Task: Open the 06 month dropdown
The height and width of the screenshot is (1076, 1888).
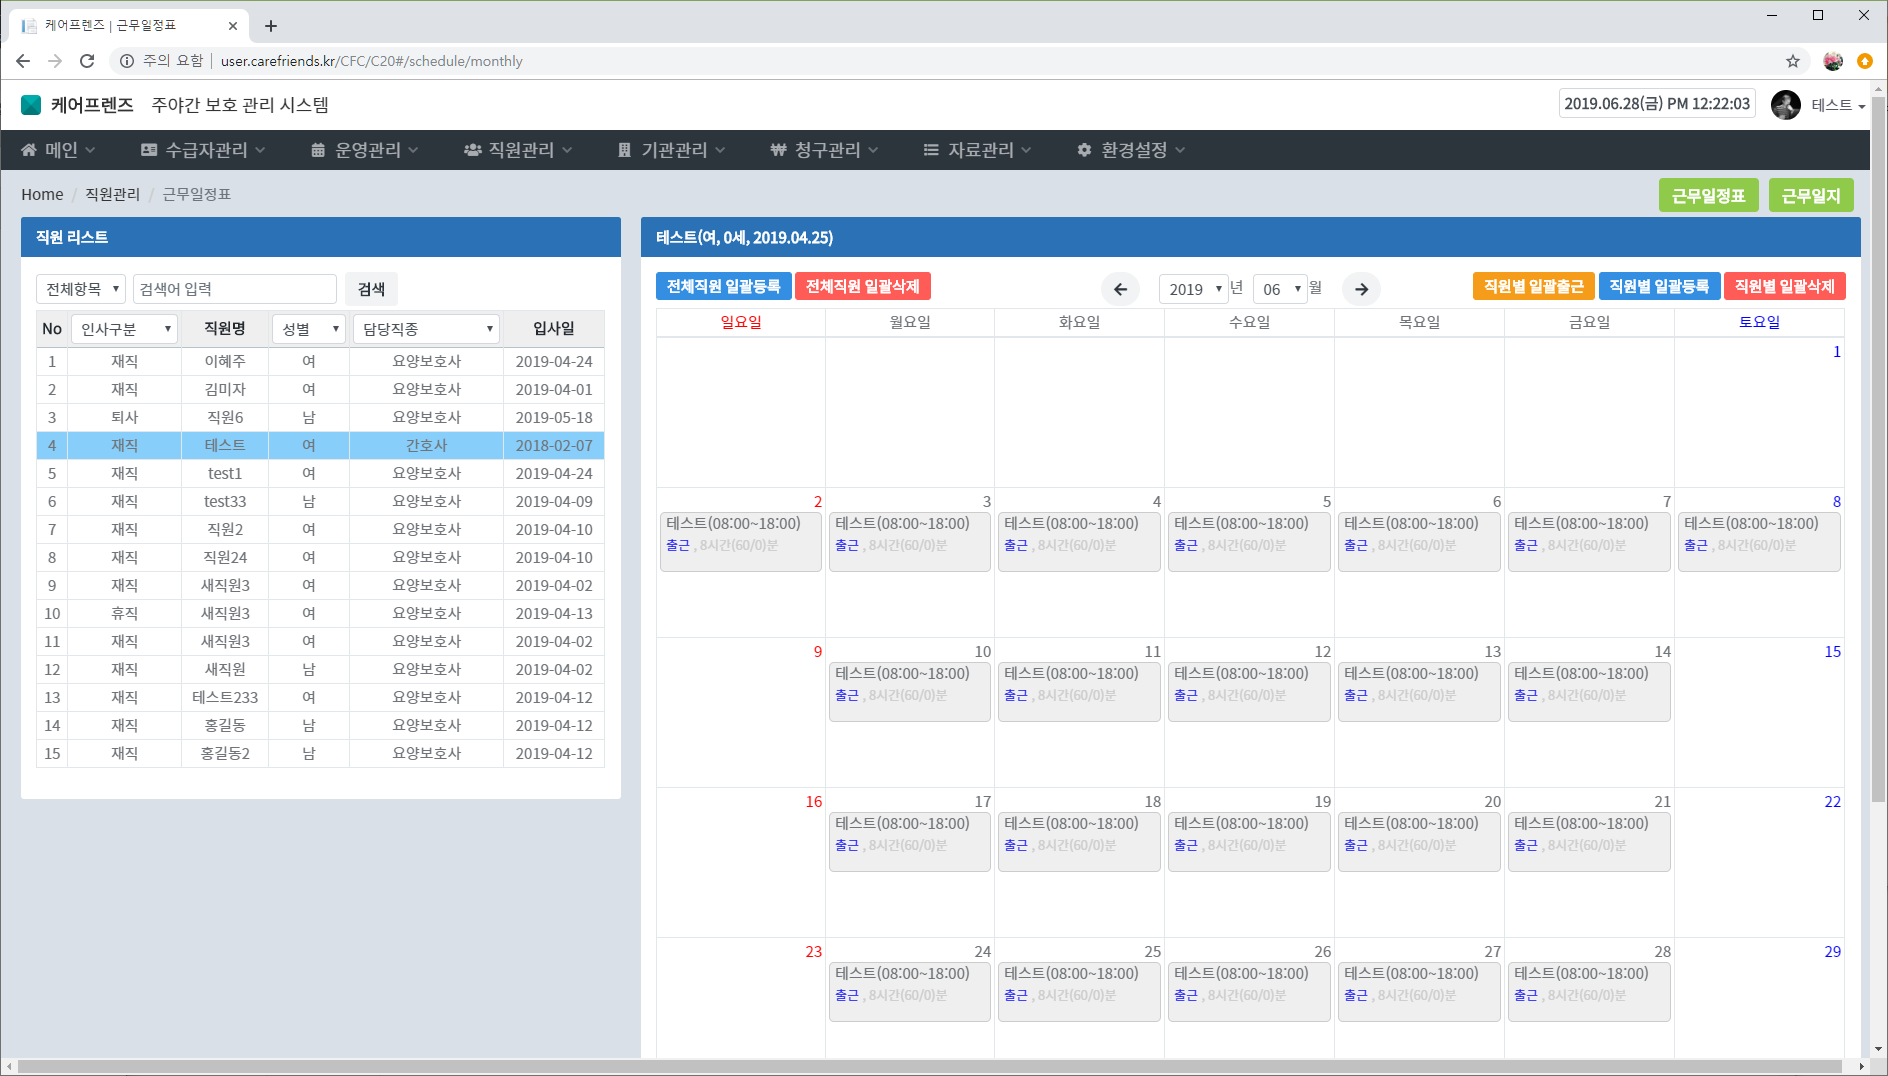Action: (1280, 289)
